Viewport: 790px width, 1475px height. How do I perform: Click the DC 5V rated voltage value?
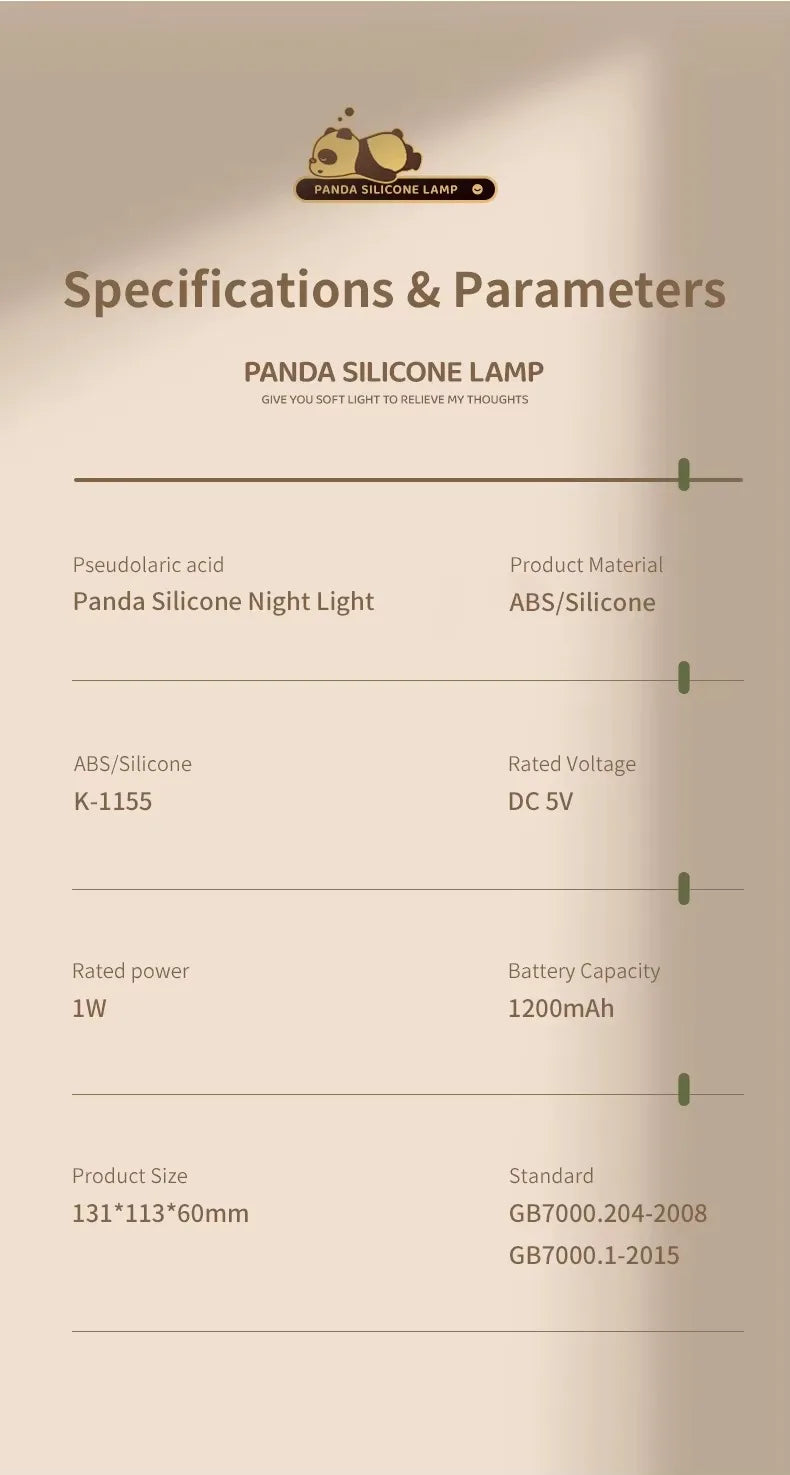pos(540,802)
